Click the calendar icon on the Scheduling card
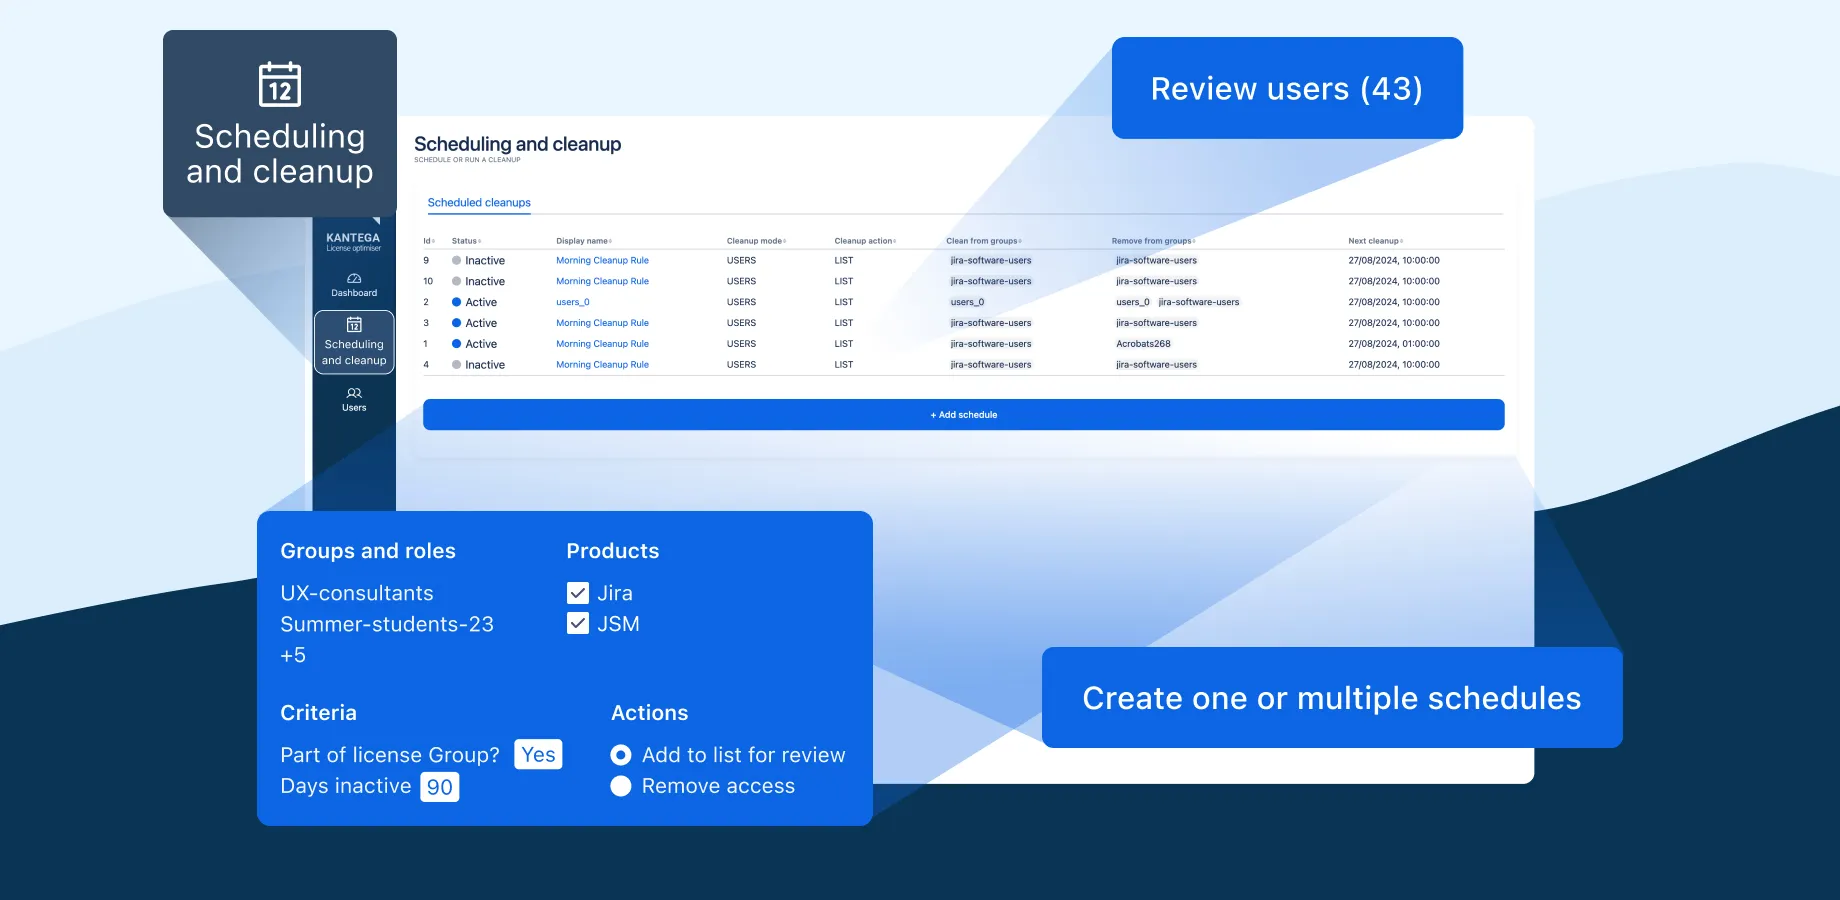Viewport: 1840px width, 900px height. tap(279, 85)
